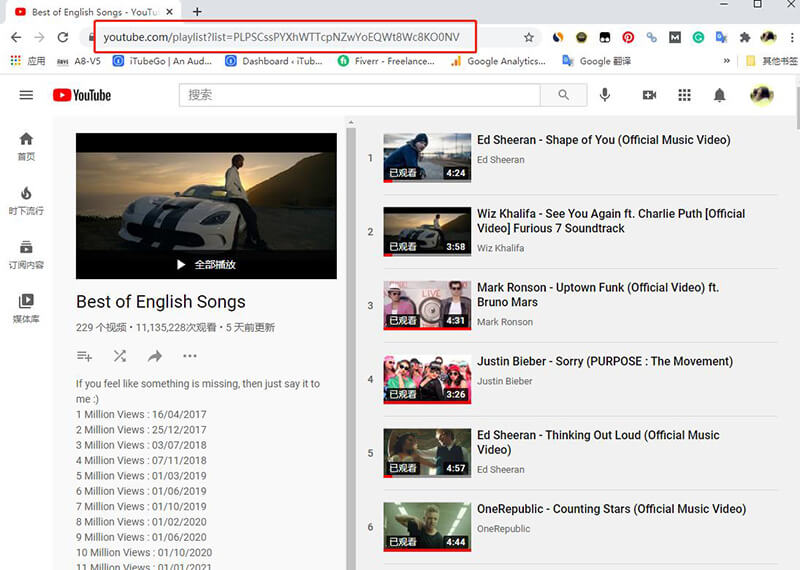Open Chrome's three-dot menu
The width and height of the screenshot is (800, 570).
coord(791,37)
